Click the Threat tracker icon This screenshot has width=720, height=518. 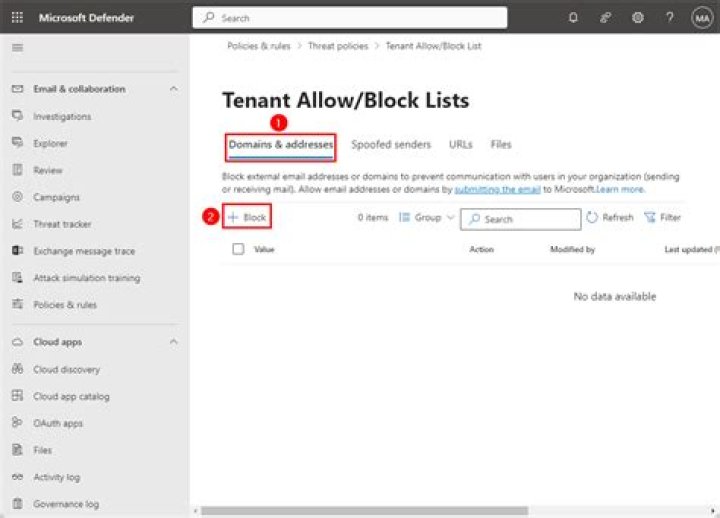point(17,224)
